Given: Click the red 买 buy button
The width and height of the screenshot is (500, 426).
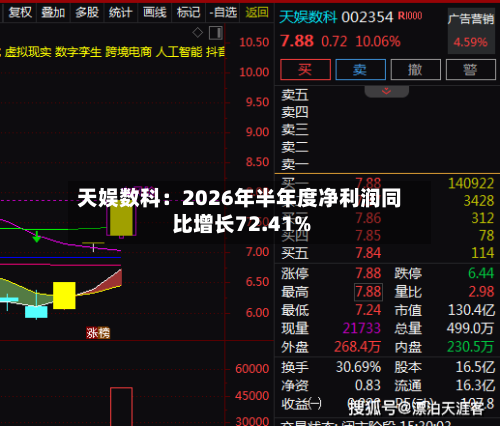Looking at the screenshot, I should pyautogui.click(x=305, y=70).
